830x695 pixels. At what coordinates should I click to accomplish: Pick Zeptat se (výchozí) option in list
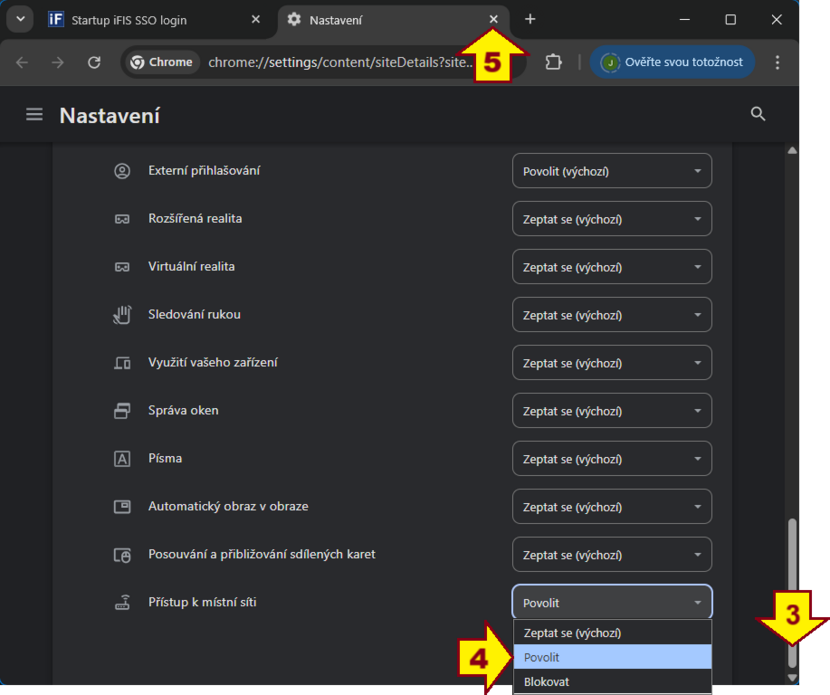pos(611,633)
